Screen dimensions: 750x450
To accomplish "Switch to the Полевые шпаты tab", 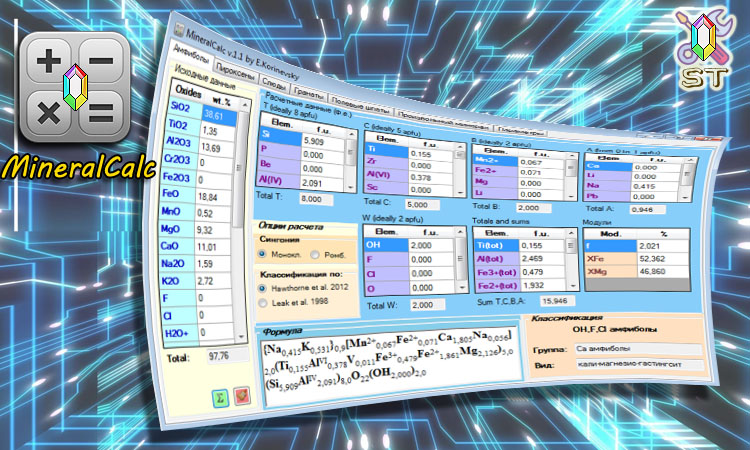I will (360, 105).
